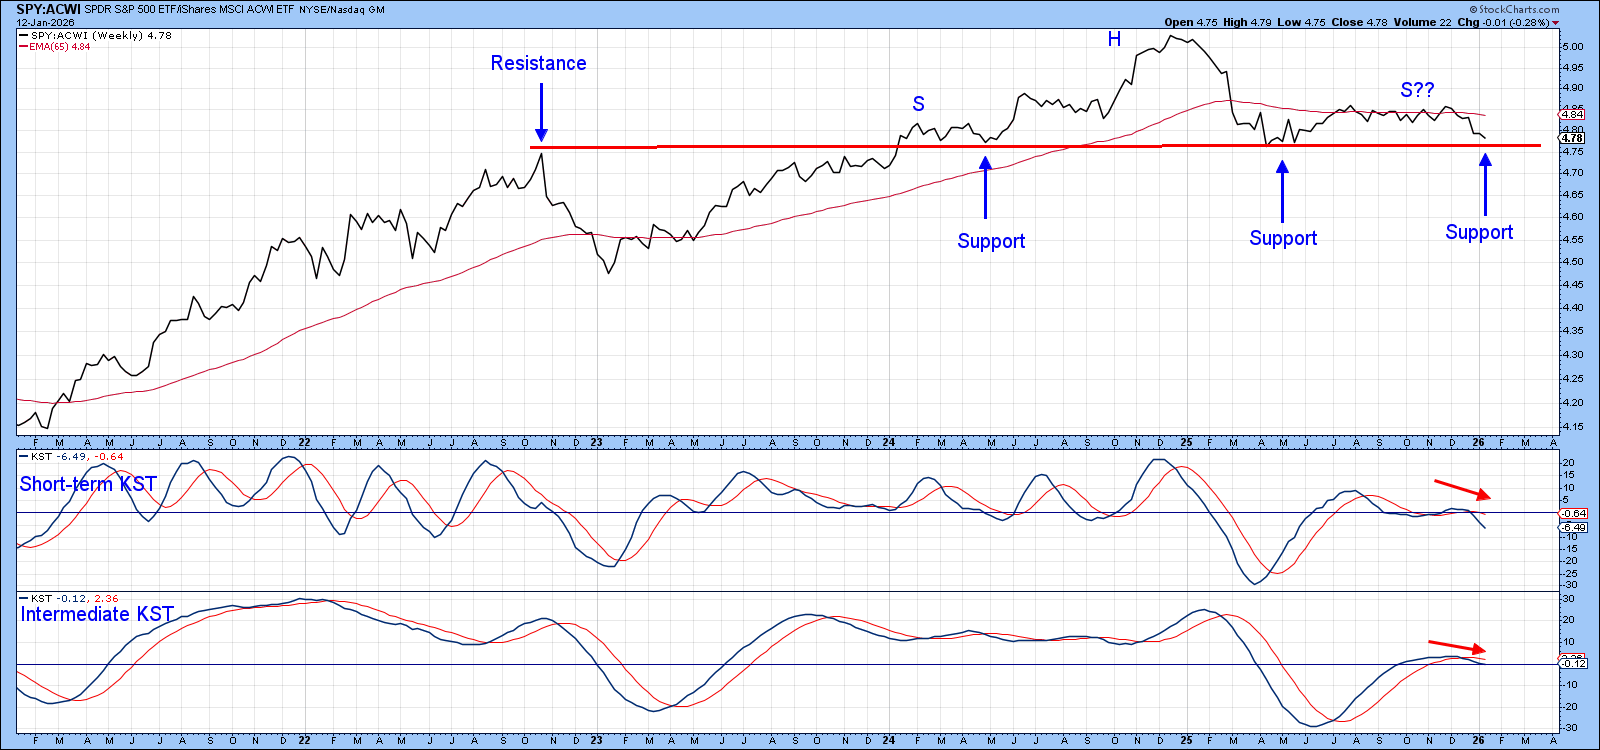1600x750 pixels.
Task: Select the KST -0.12, 2.36 legend
Action: point(70,598)
